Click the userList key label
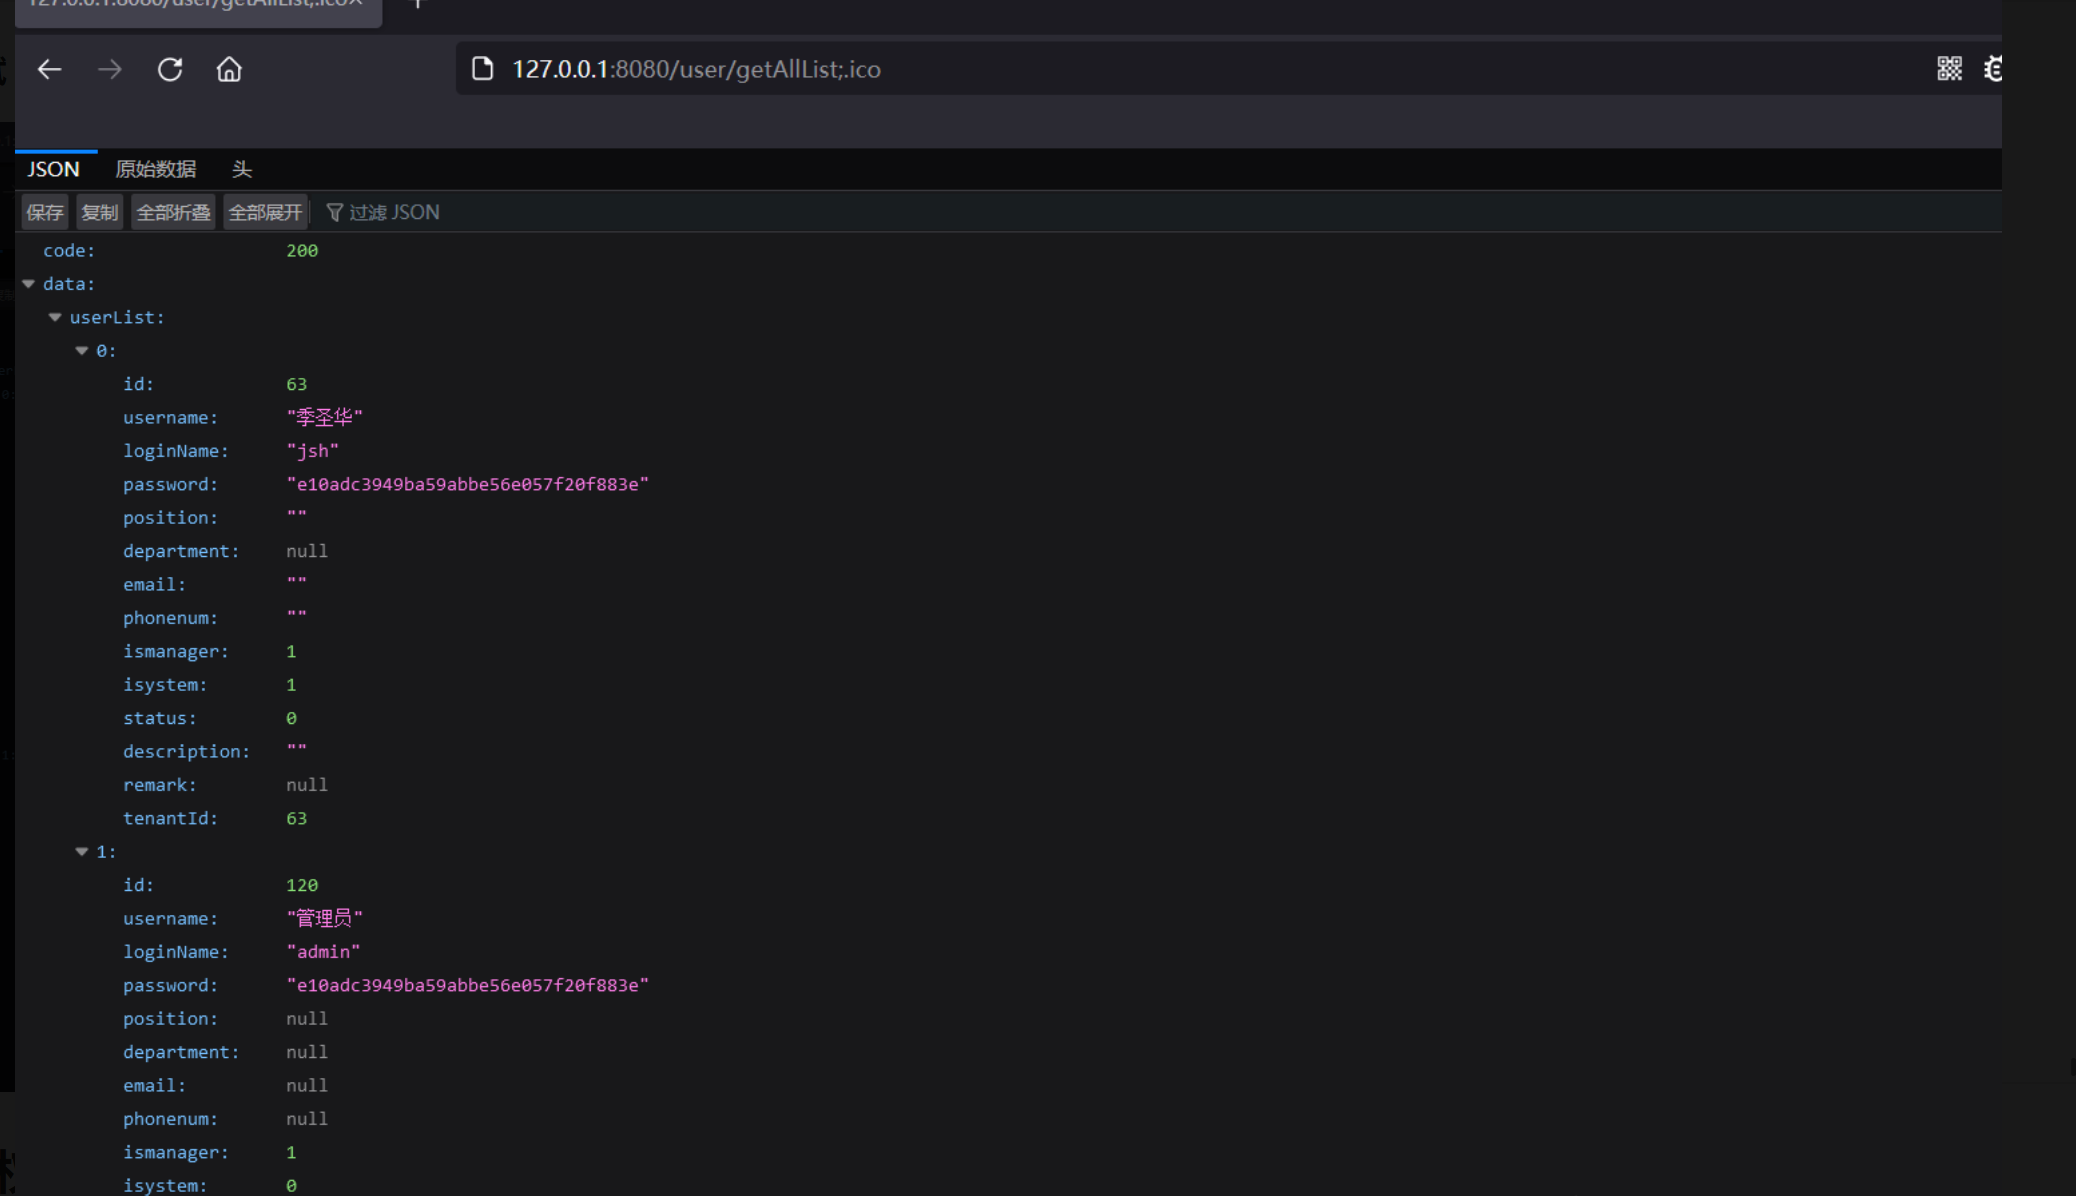The image size is (2076, 1196). tap(117, 317)
